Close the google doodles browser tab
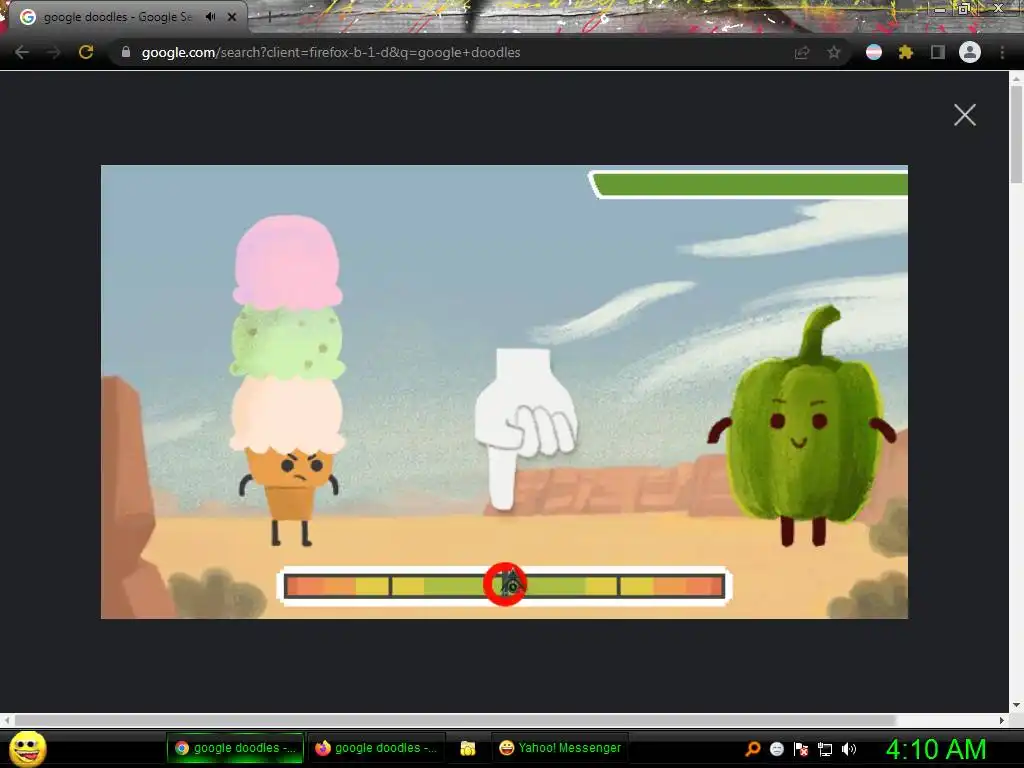Viewport: 1024px width, 768px height. pos(232,17)
